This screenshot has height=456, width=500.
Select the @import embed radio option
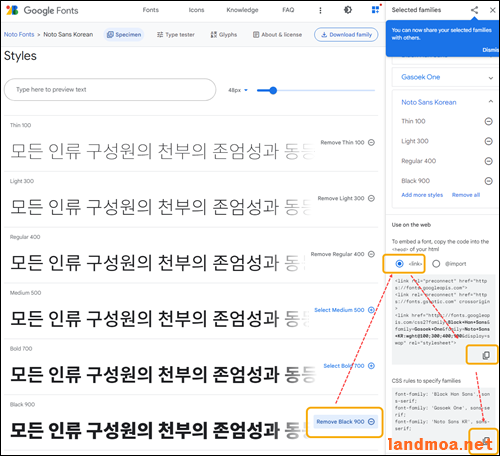436,264
